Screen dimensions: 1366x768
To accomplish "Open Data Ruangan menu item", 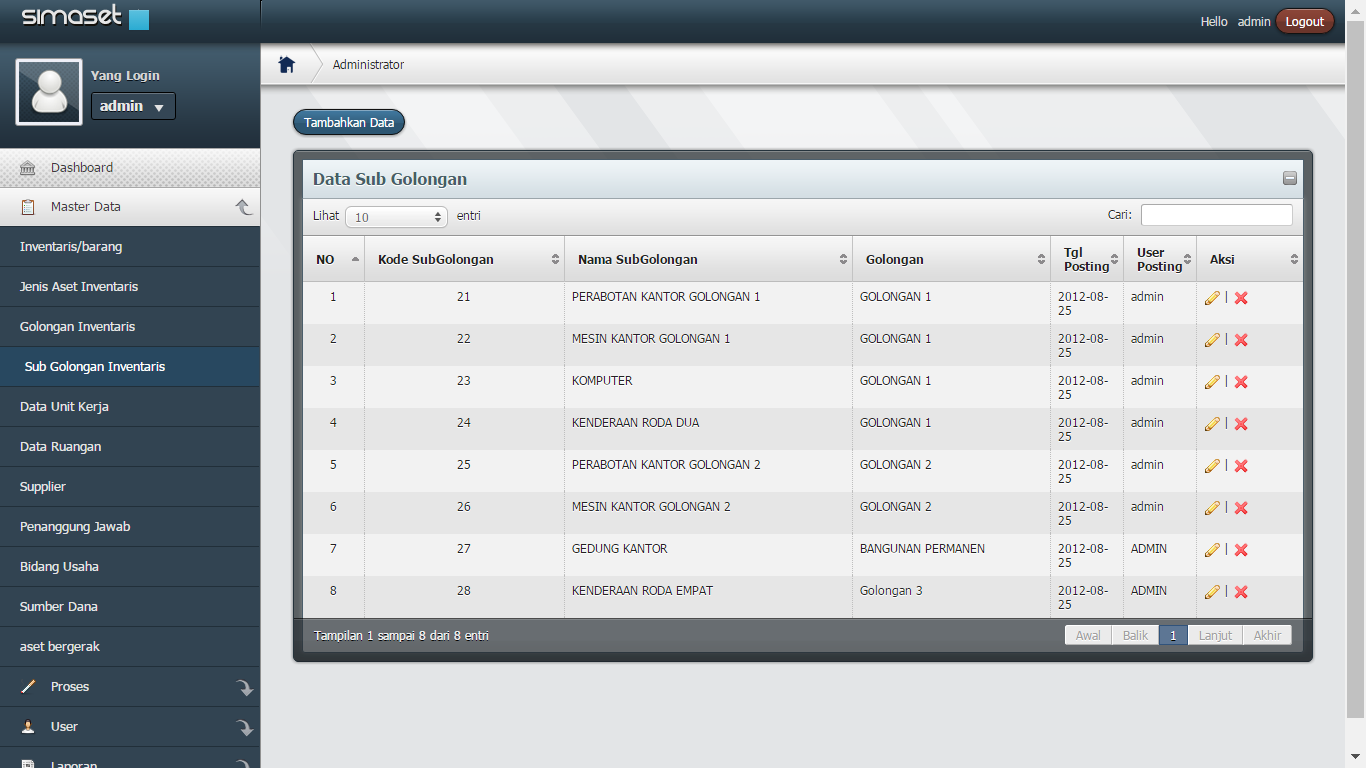I will (x=130, y=447).
